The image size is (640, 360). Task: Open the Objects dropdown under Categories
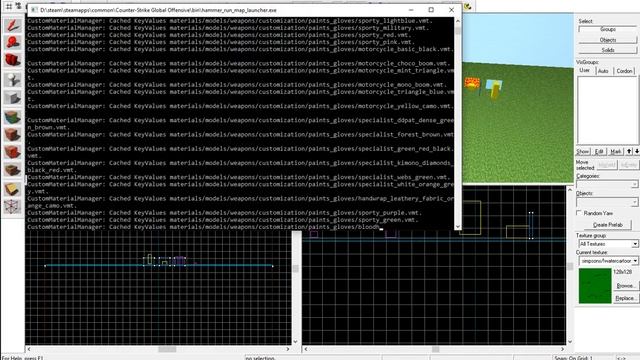coord(607,202)
